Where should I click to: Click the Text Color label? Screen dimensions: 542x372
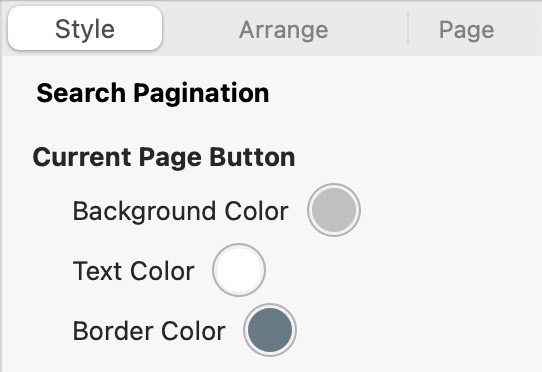[x=133, y=271]
